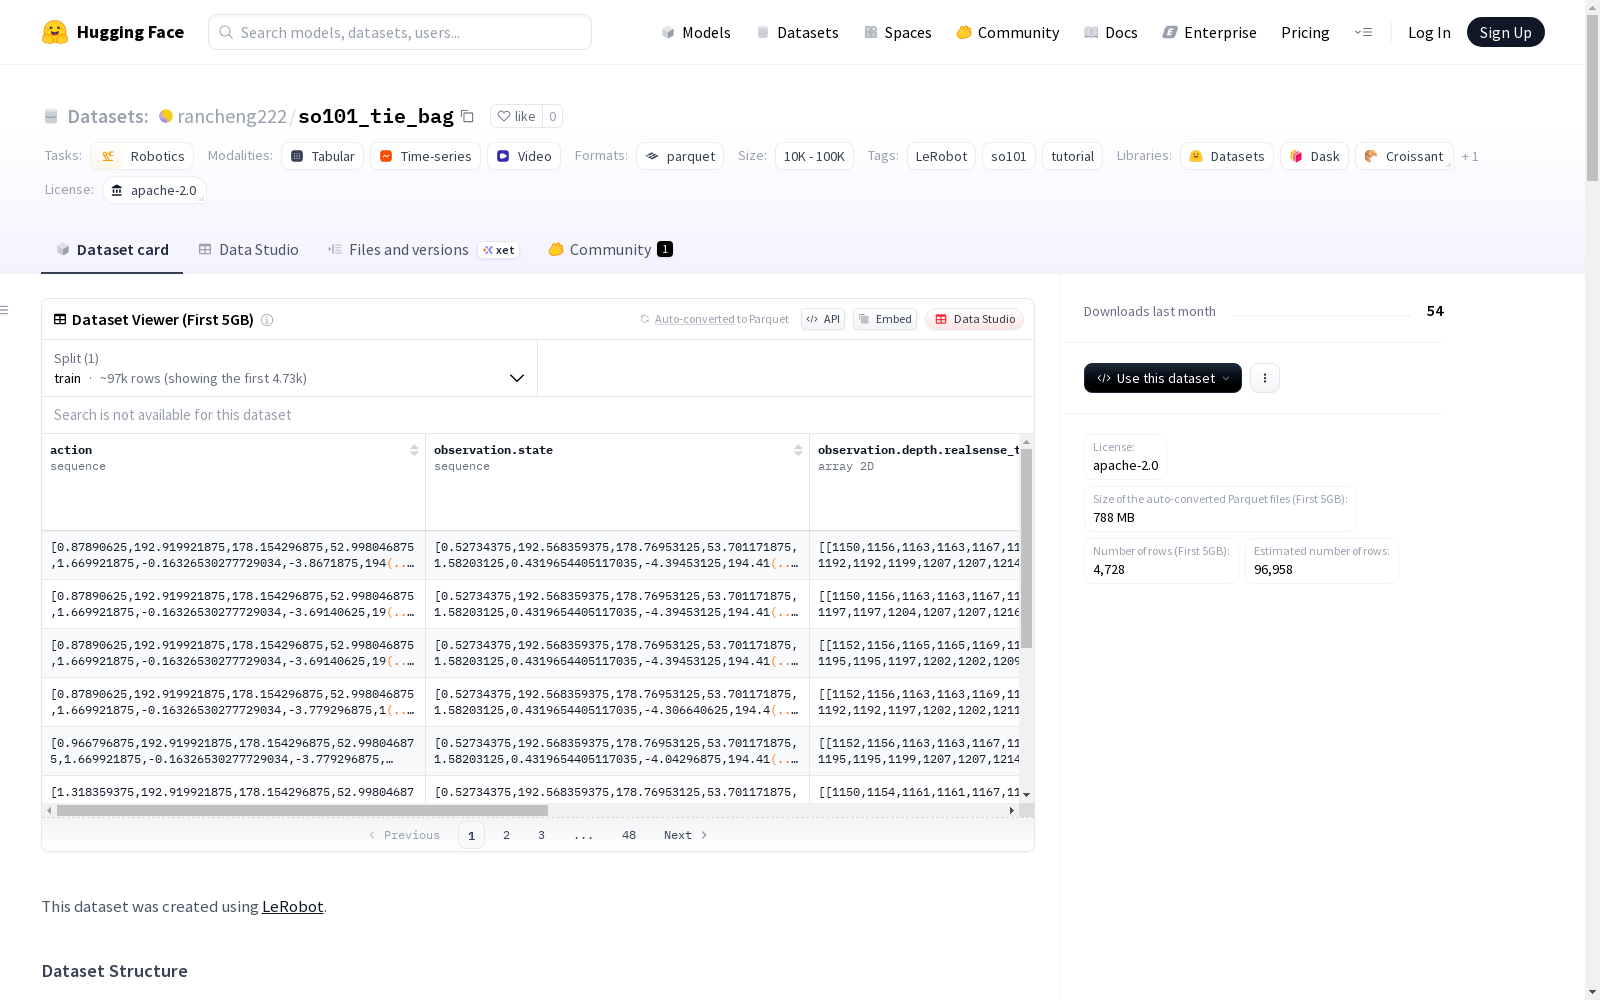Go to the Pricing page
The image size is (1600, 1000).
pos(1305,32)
